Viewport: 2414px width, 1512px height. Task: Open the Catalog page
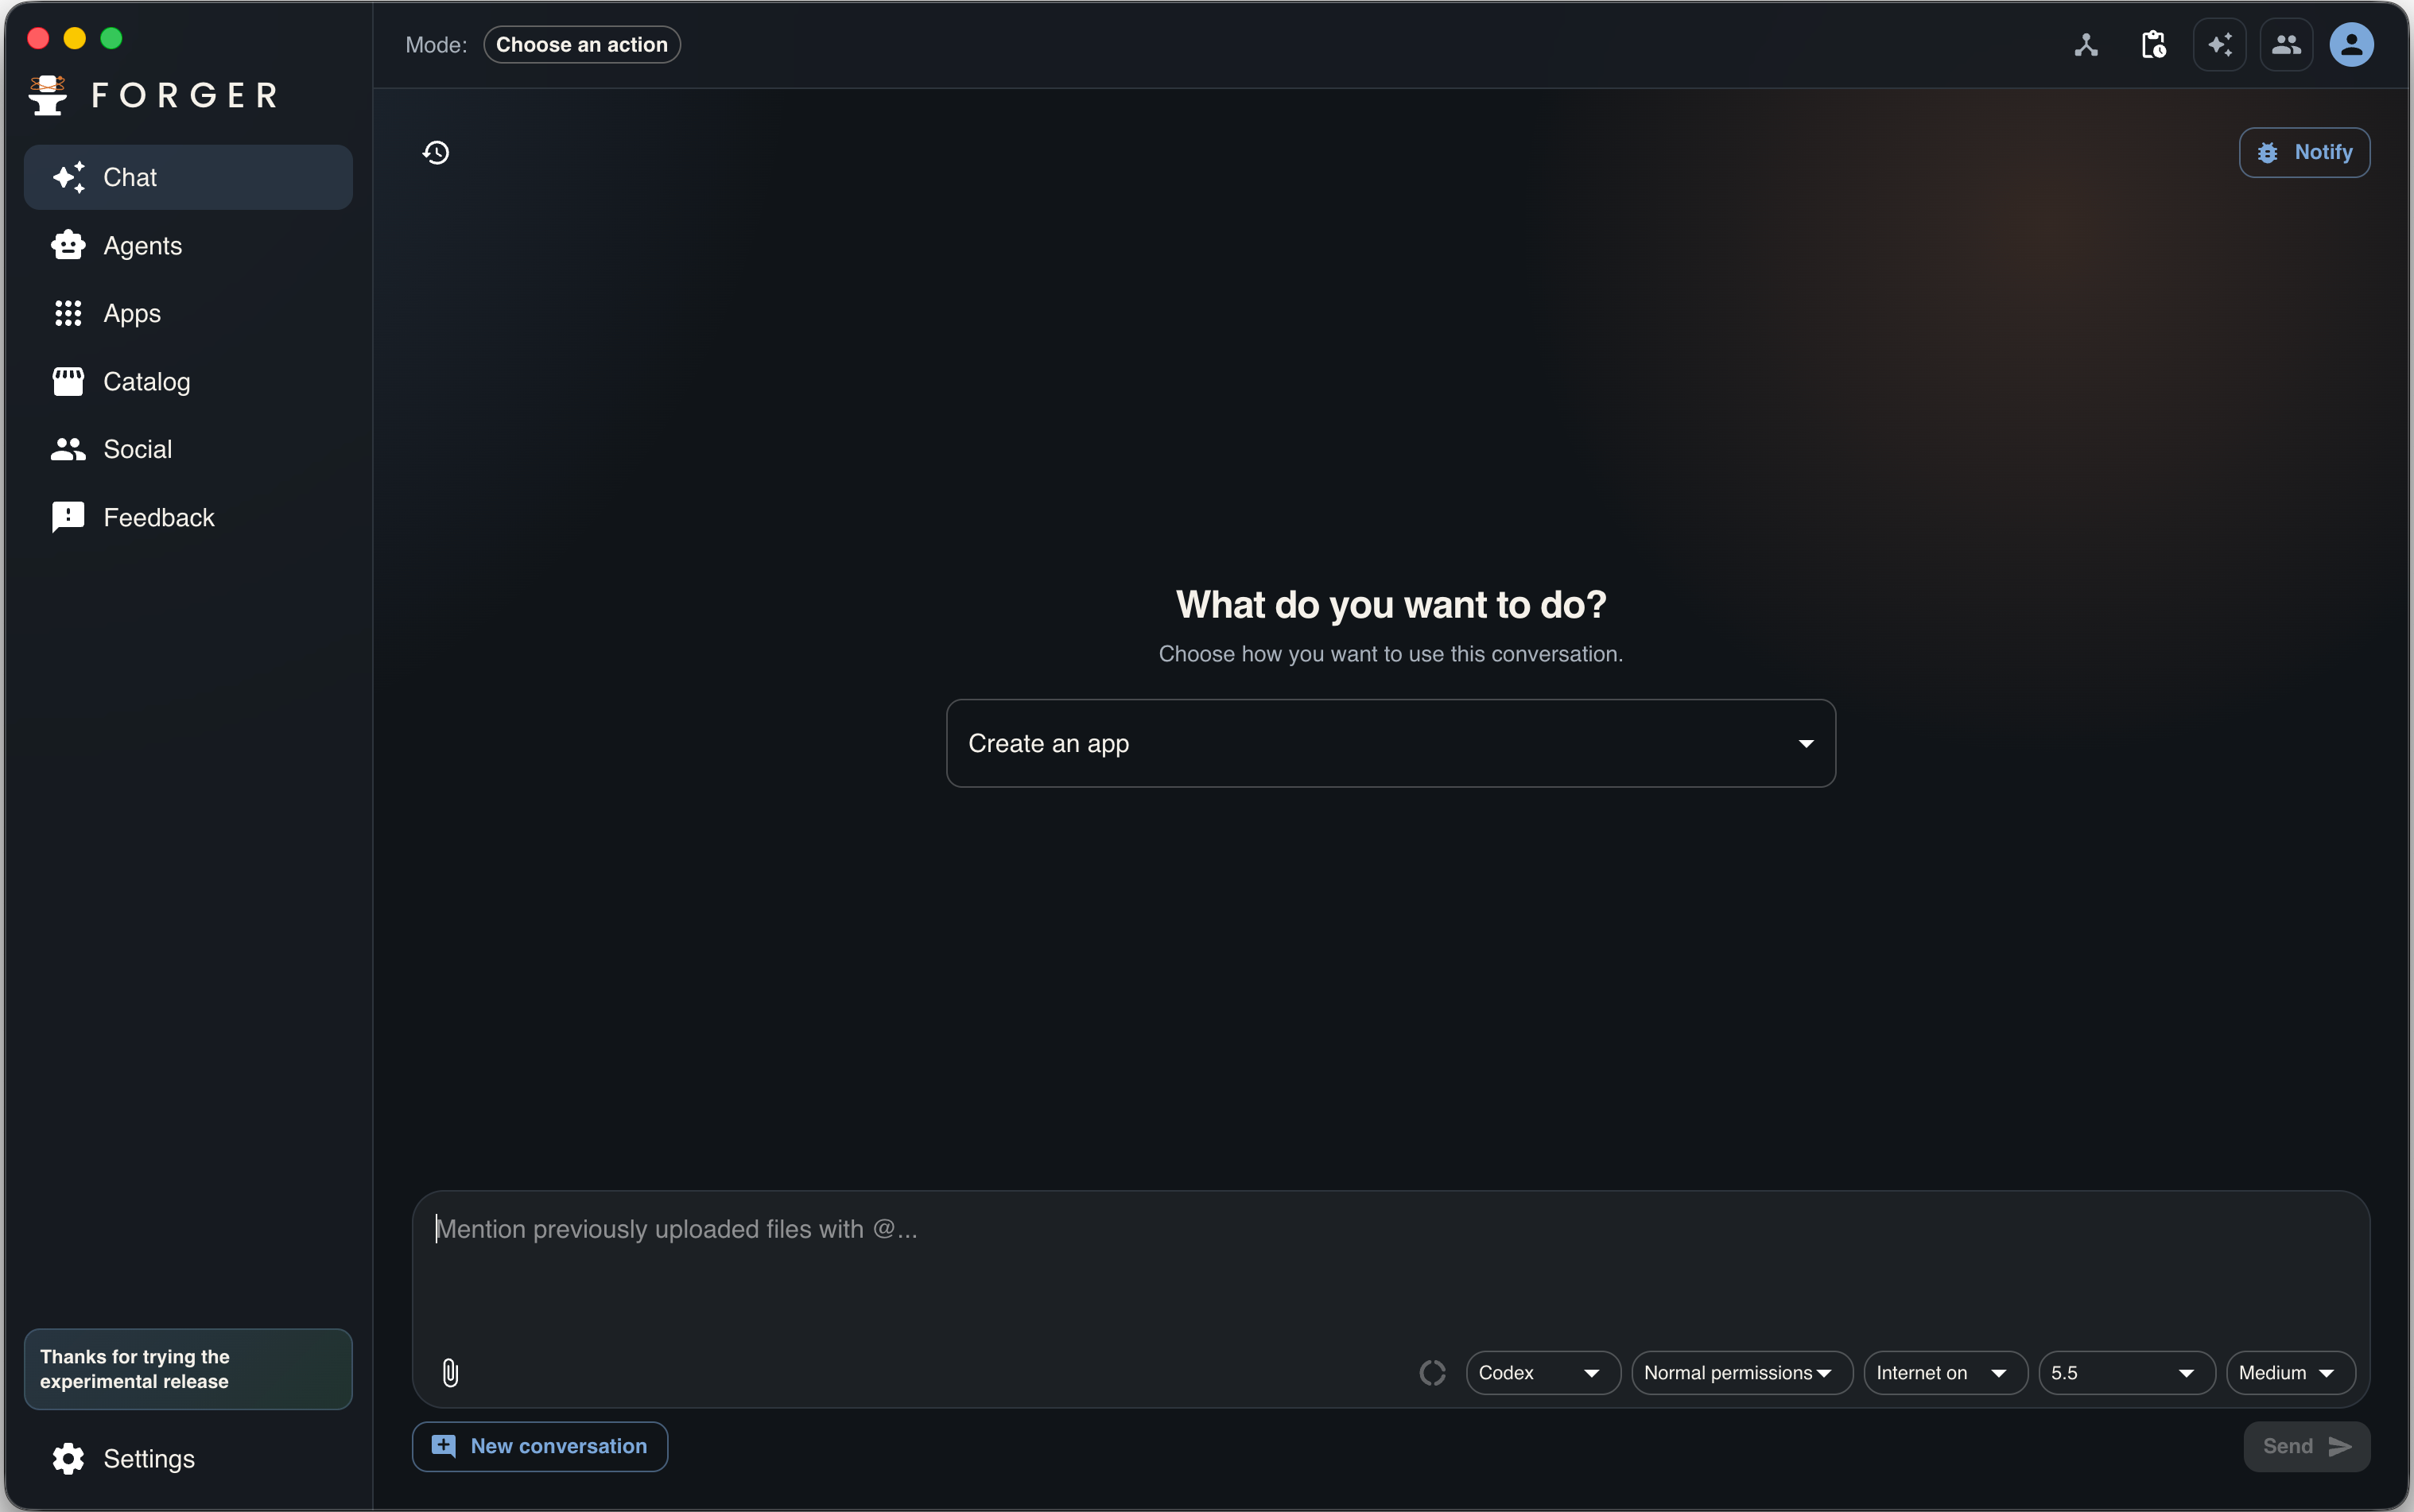click(x=188, y=381)
